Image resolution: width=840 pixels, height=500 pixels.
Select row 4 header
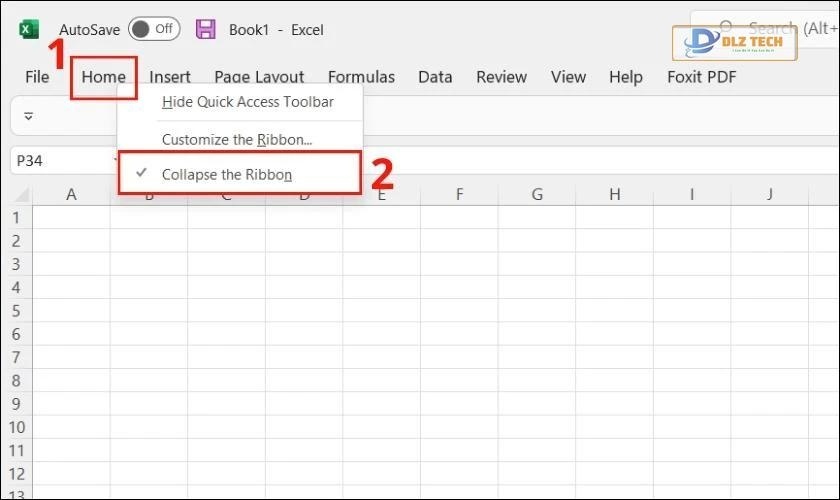16,287
